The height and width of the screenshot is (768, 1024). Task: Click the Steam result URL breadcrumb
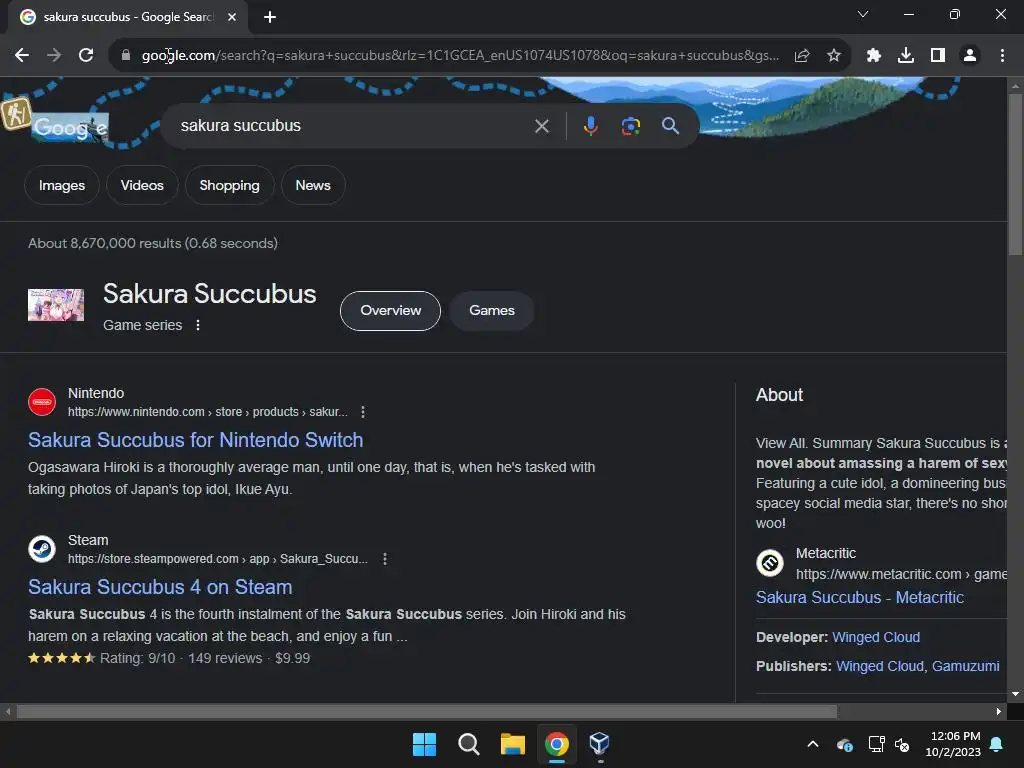217,559
